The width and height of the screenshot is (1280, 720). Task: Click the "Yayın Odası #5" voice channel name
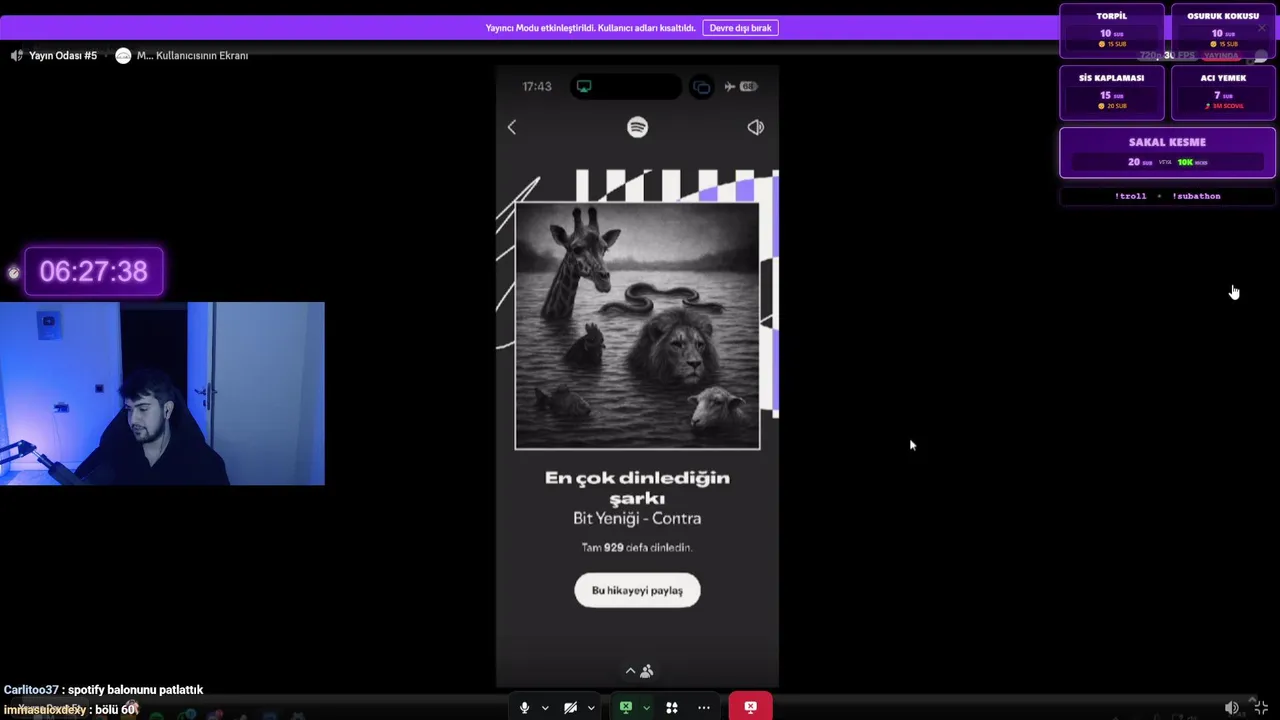click(x=63, y=55)
